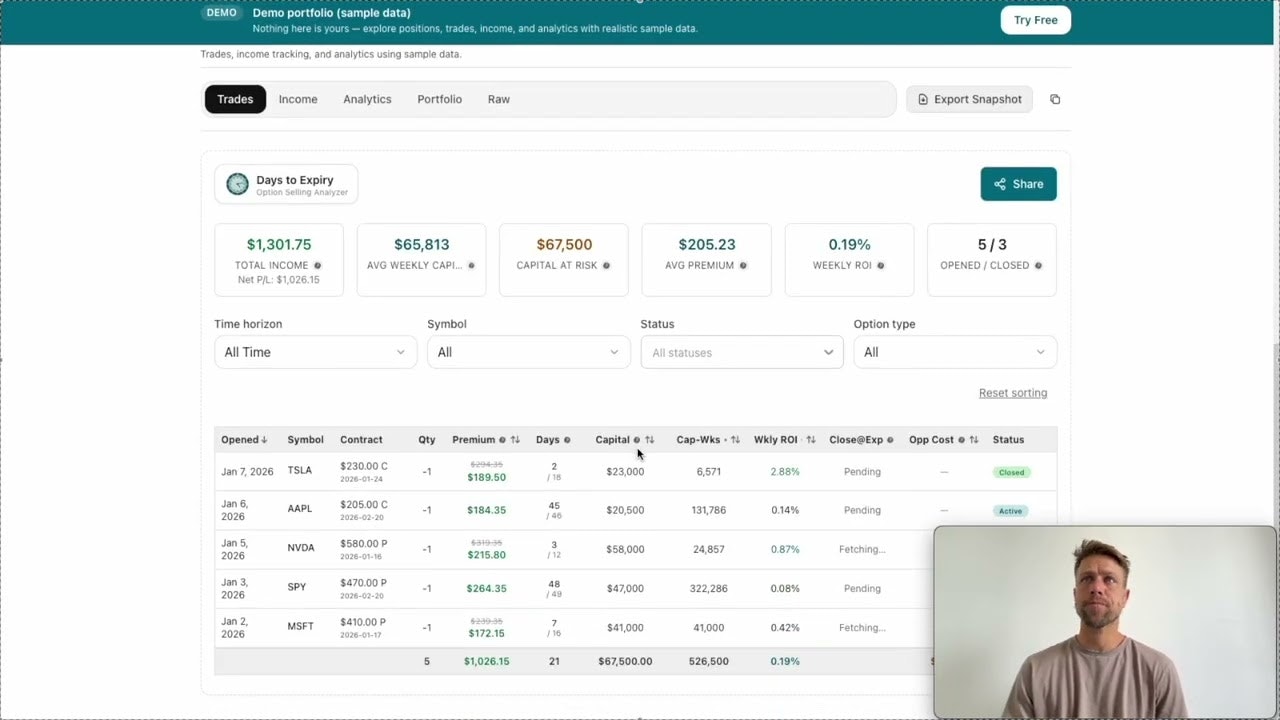The height and width of the screenshot is (720, 1280).
Task: Click the copy icon next to Export Snapshot
Action: pos(1055,99)
